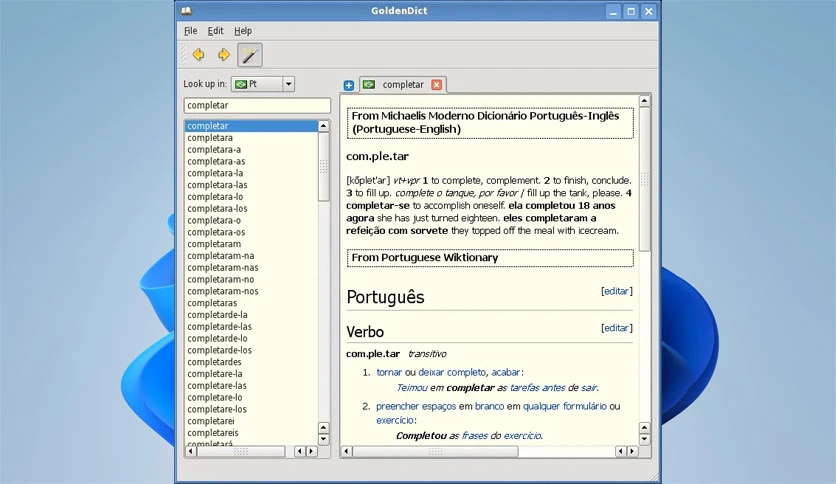The width and height of the screenshot is (836, 484).
Task: Click the search input field containing completar
Action: [x=257, y=106]
